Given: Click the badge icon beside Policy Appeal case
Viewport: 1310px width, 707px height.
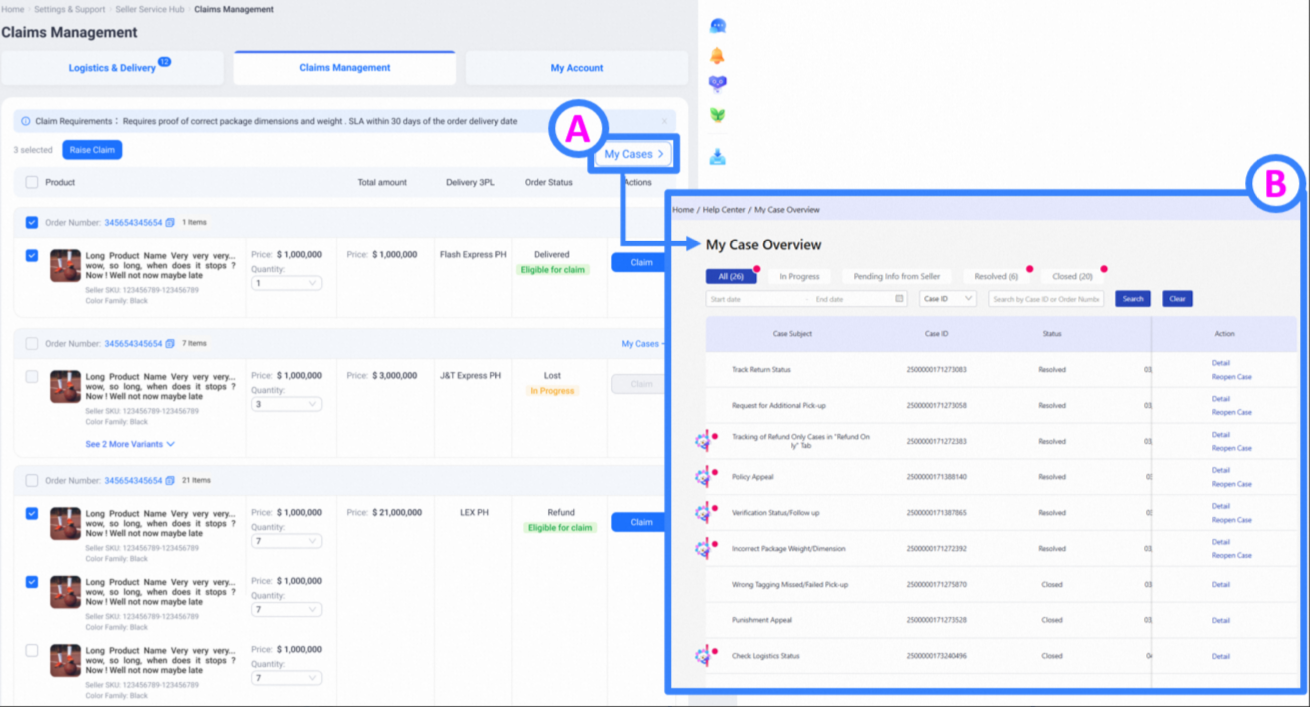Looking at the screenshot, I should click(x=703, y=477).
